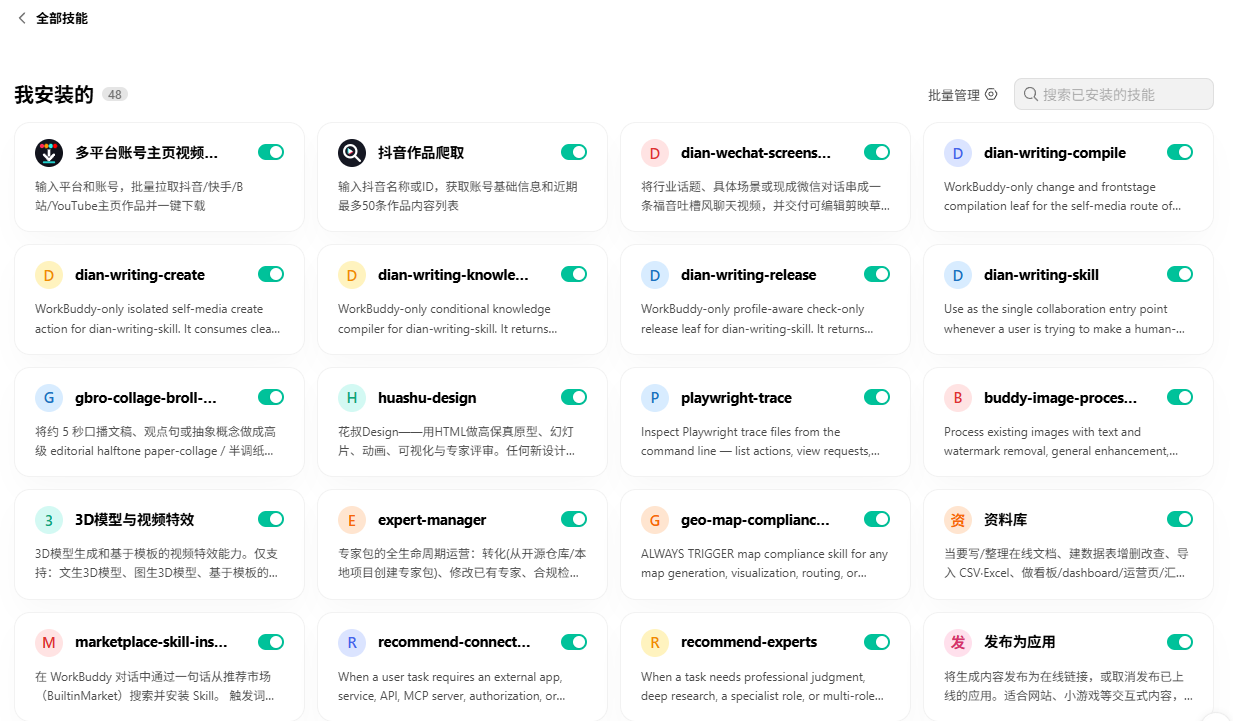Disable the dian-writing-skill toggle
1233x721 pixels.
1180,274
